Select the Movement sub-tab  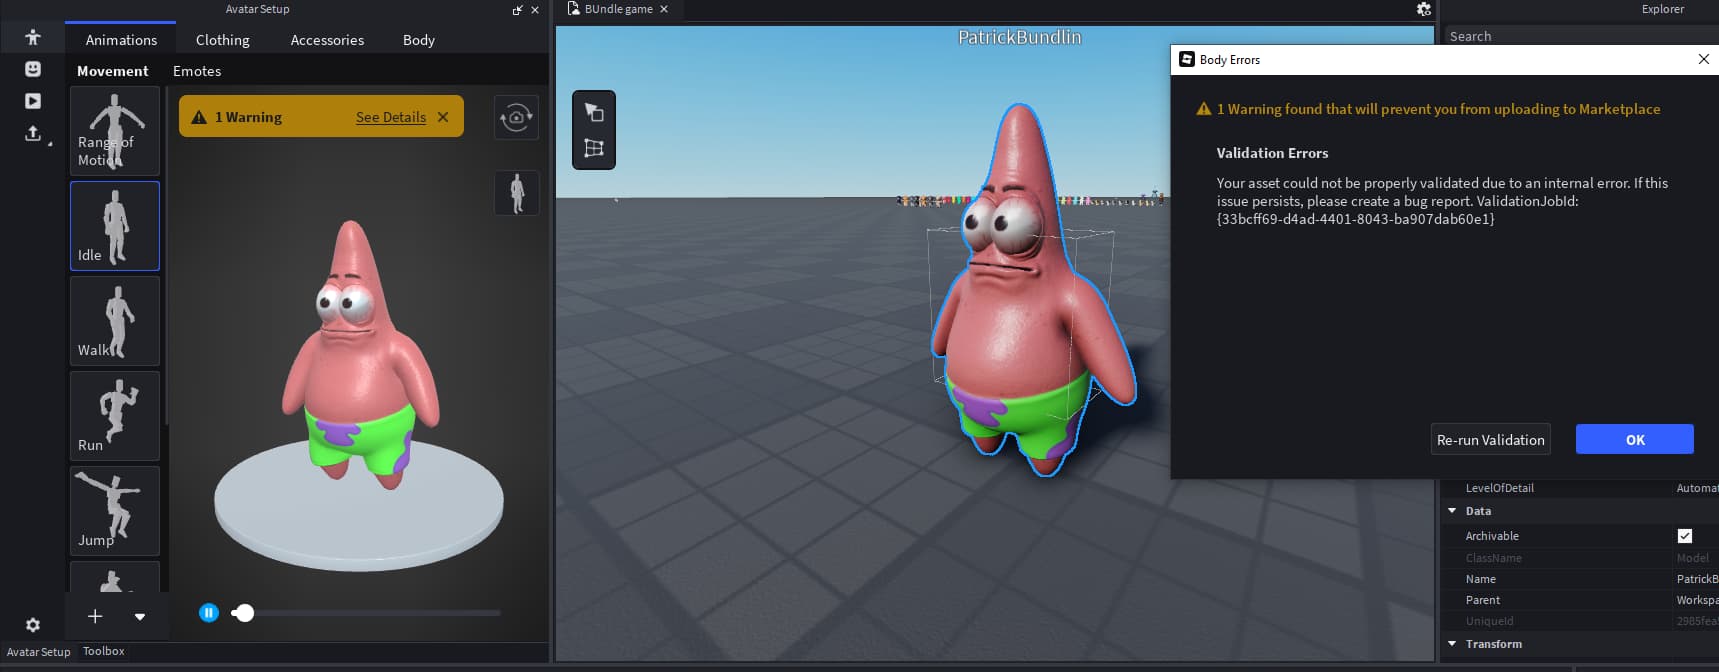click(113, 71)
